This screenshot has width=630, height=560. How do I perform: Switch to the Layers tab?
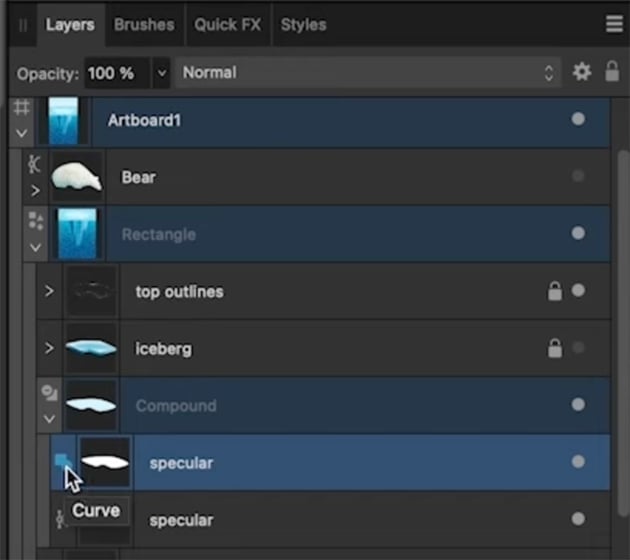coord(70,25)
